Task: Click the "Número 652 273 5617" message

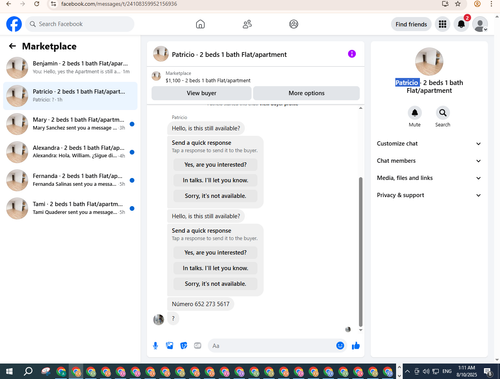Action: (200, 304)
